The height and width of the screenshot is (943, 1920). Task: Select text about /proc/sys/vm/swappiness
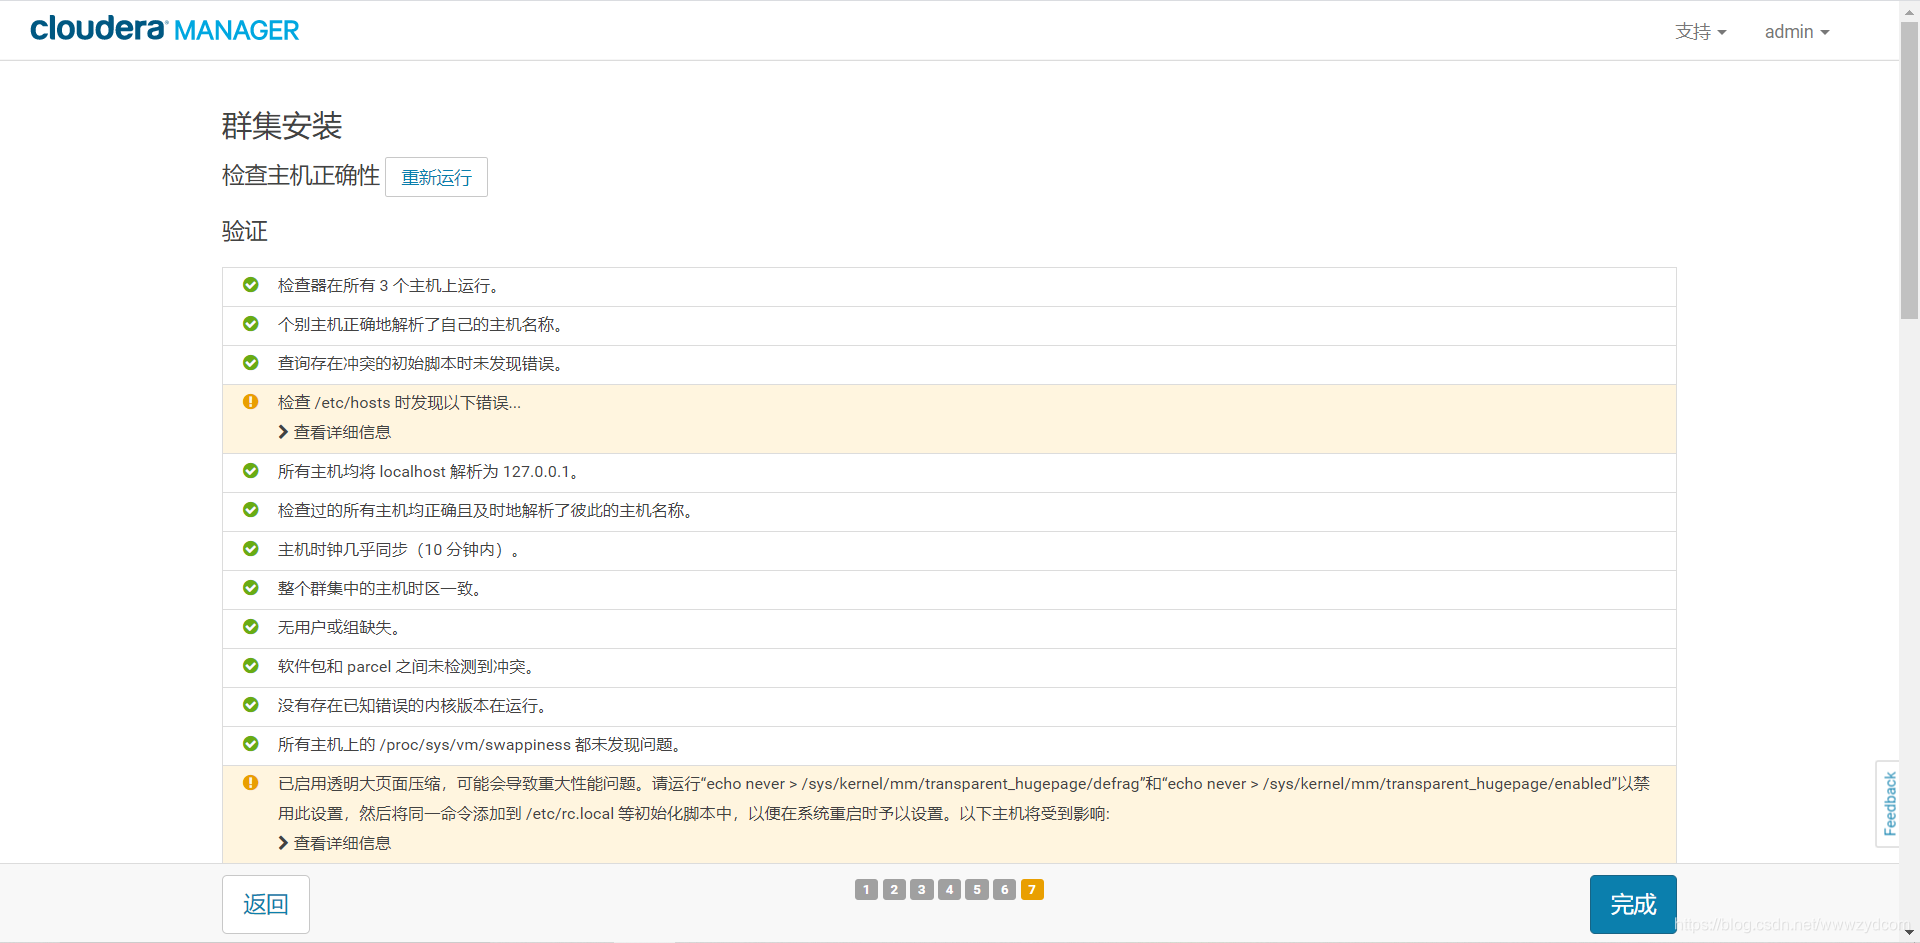point(482,745)
